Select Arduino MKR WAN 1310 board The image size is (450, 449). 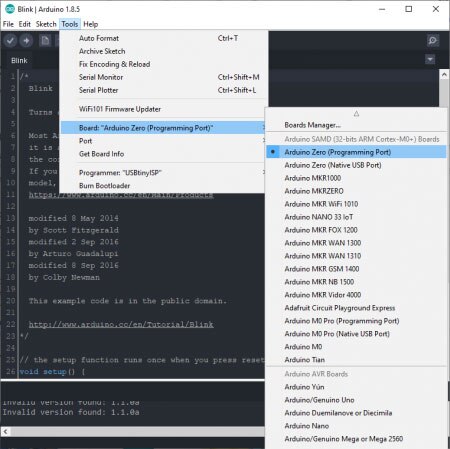(356, 256)
